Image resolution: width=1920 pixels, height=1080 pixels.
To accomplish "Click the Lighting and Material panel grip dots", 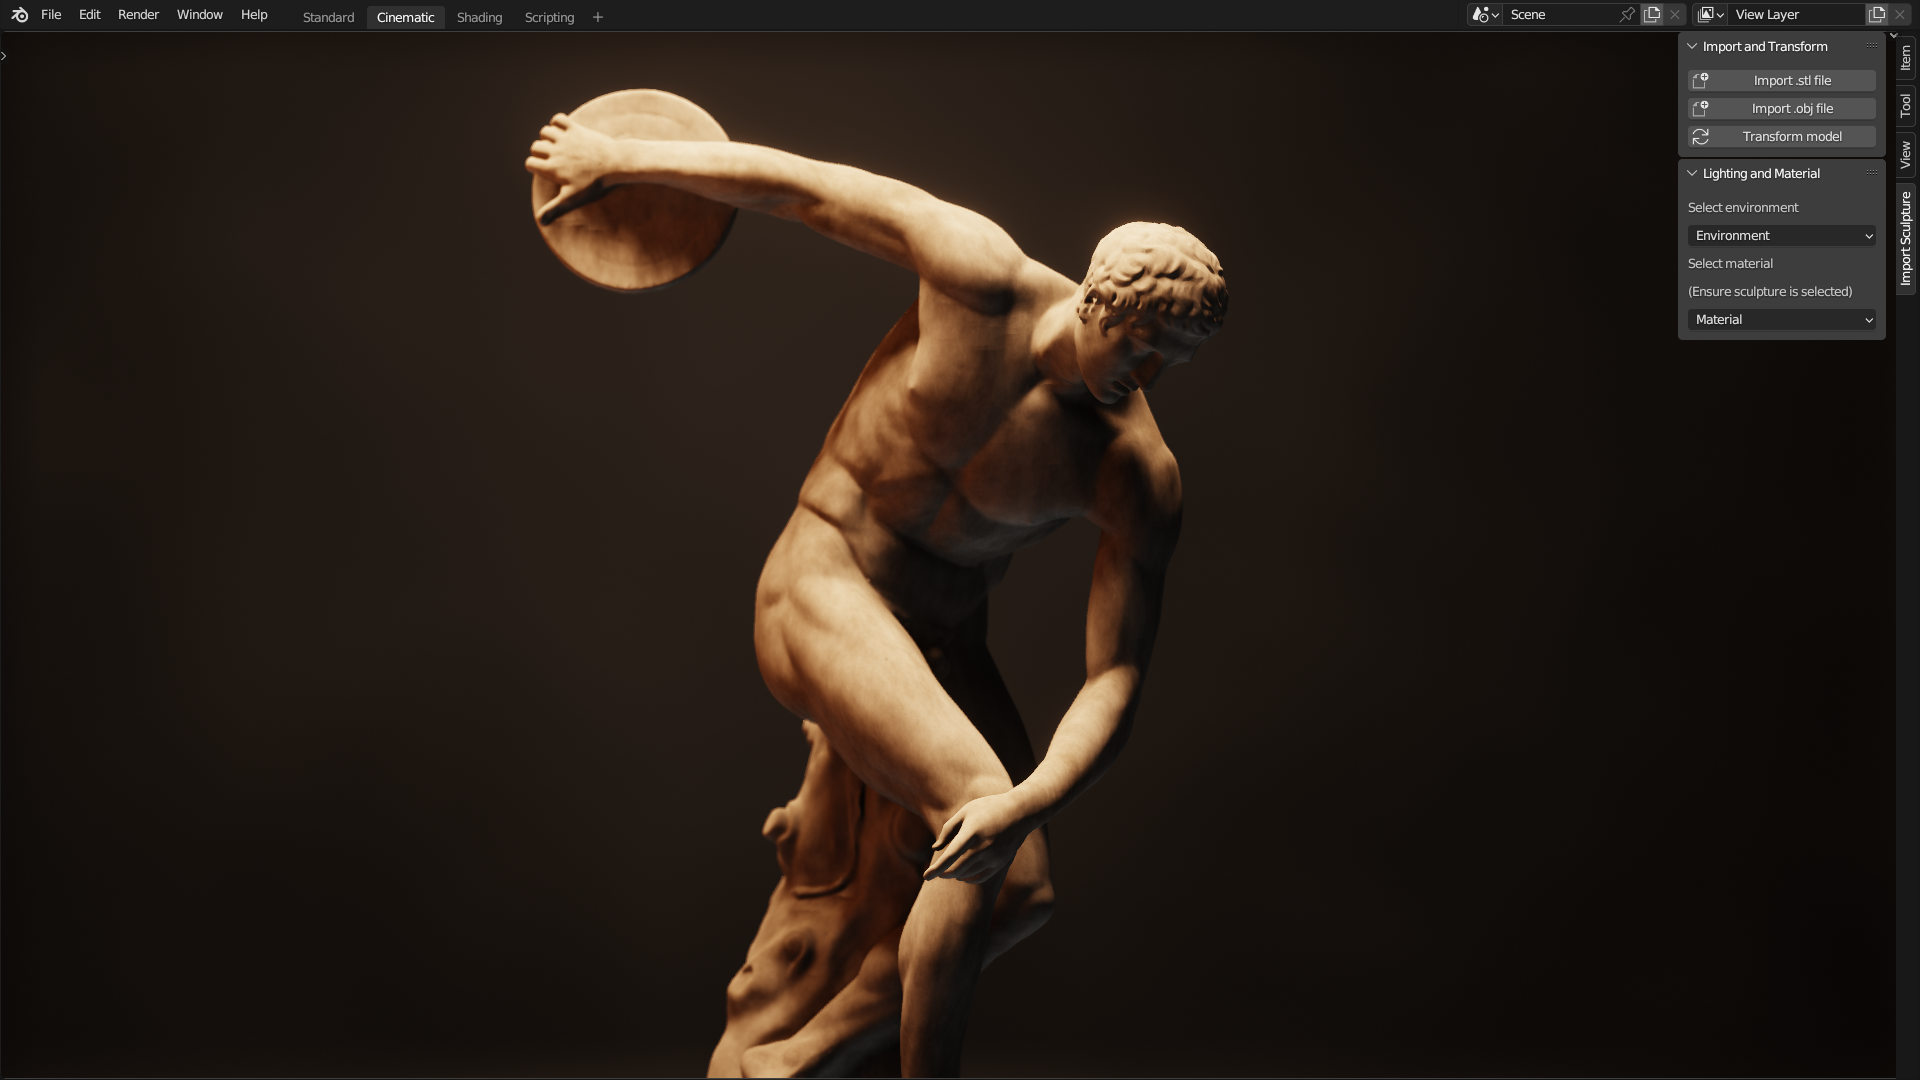I will [x=1871, y=173].
